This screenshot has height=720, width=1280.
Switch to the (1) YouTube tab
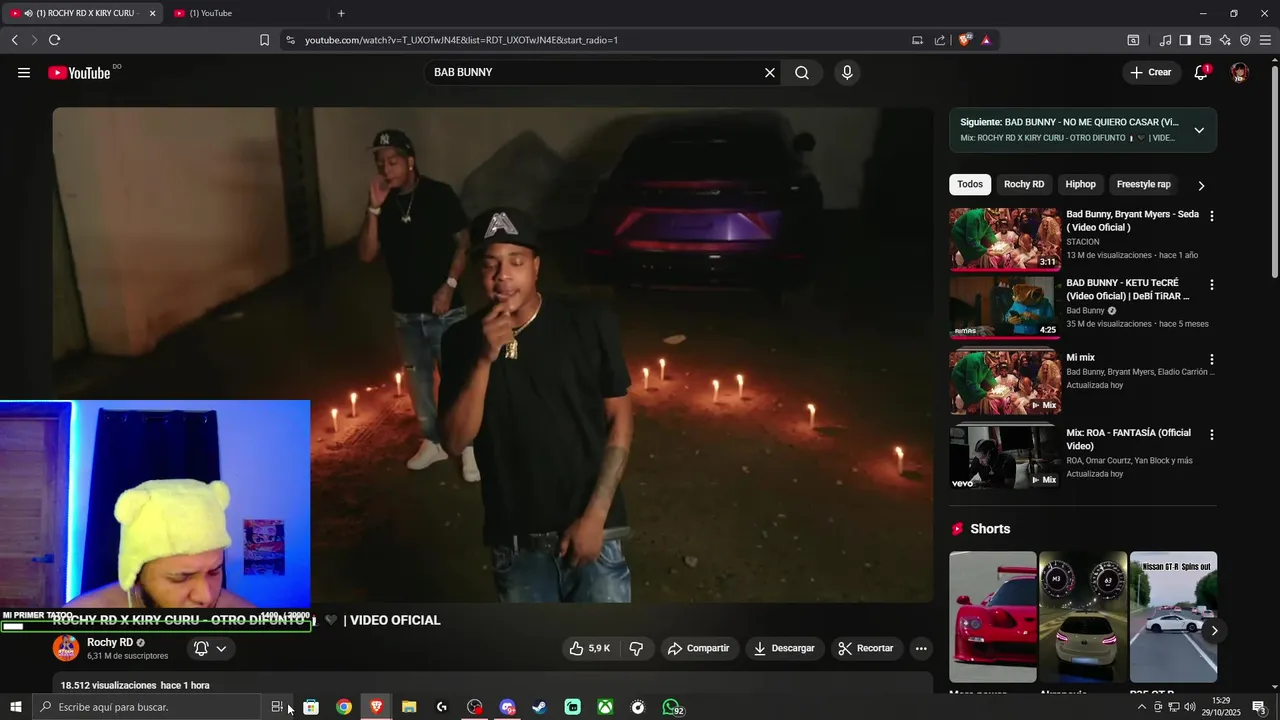[x=245, y=13]
